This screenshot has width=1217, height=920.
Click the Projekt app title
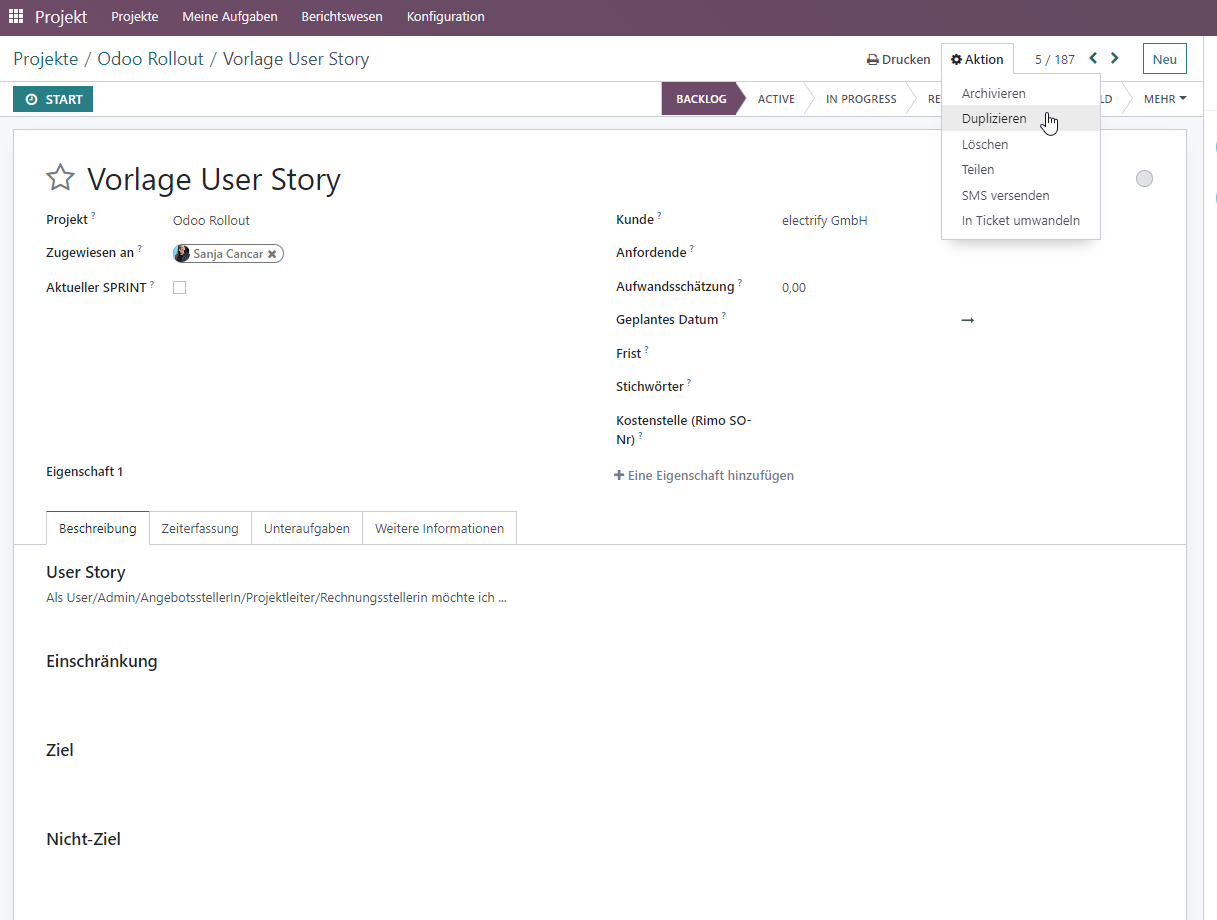pos(61,17)
